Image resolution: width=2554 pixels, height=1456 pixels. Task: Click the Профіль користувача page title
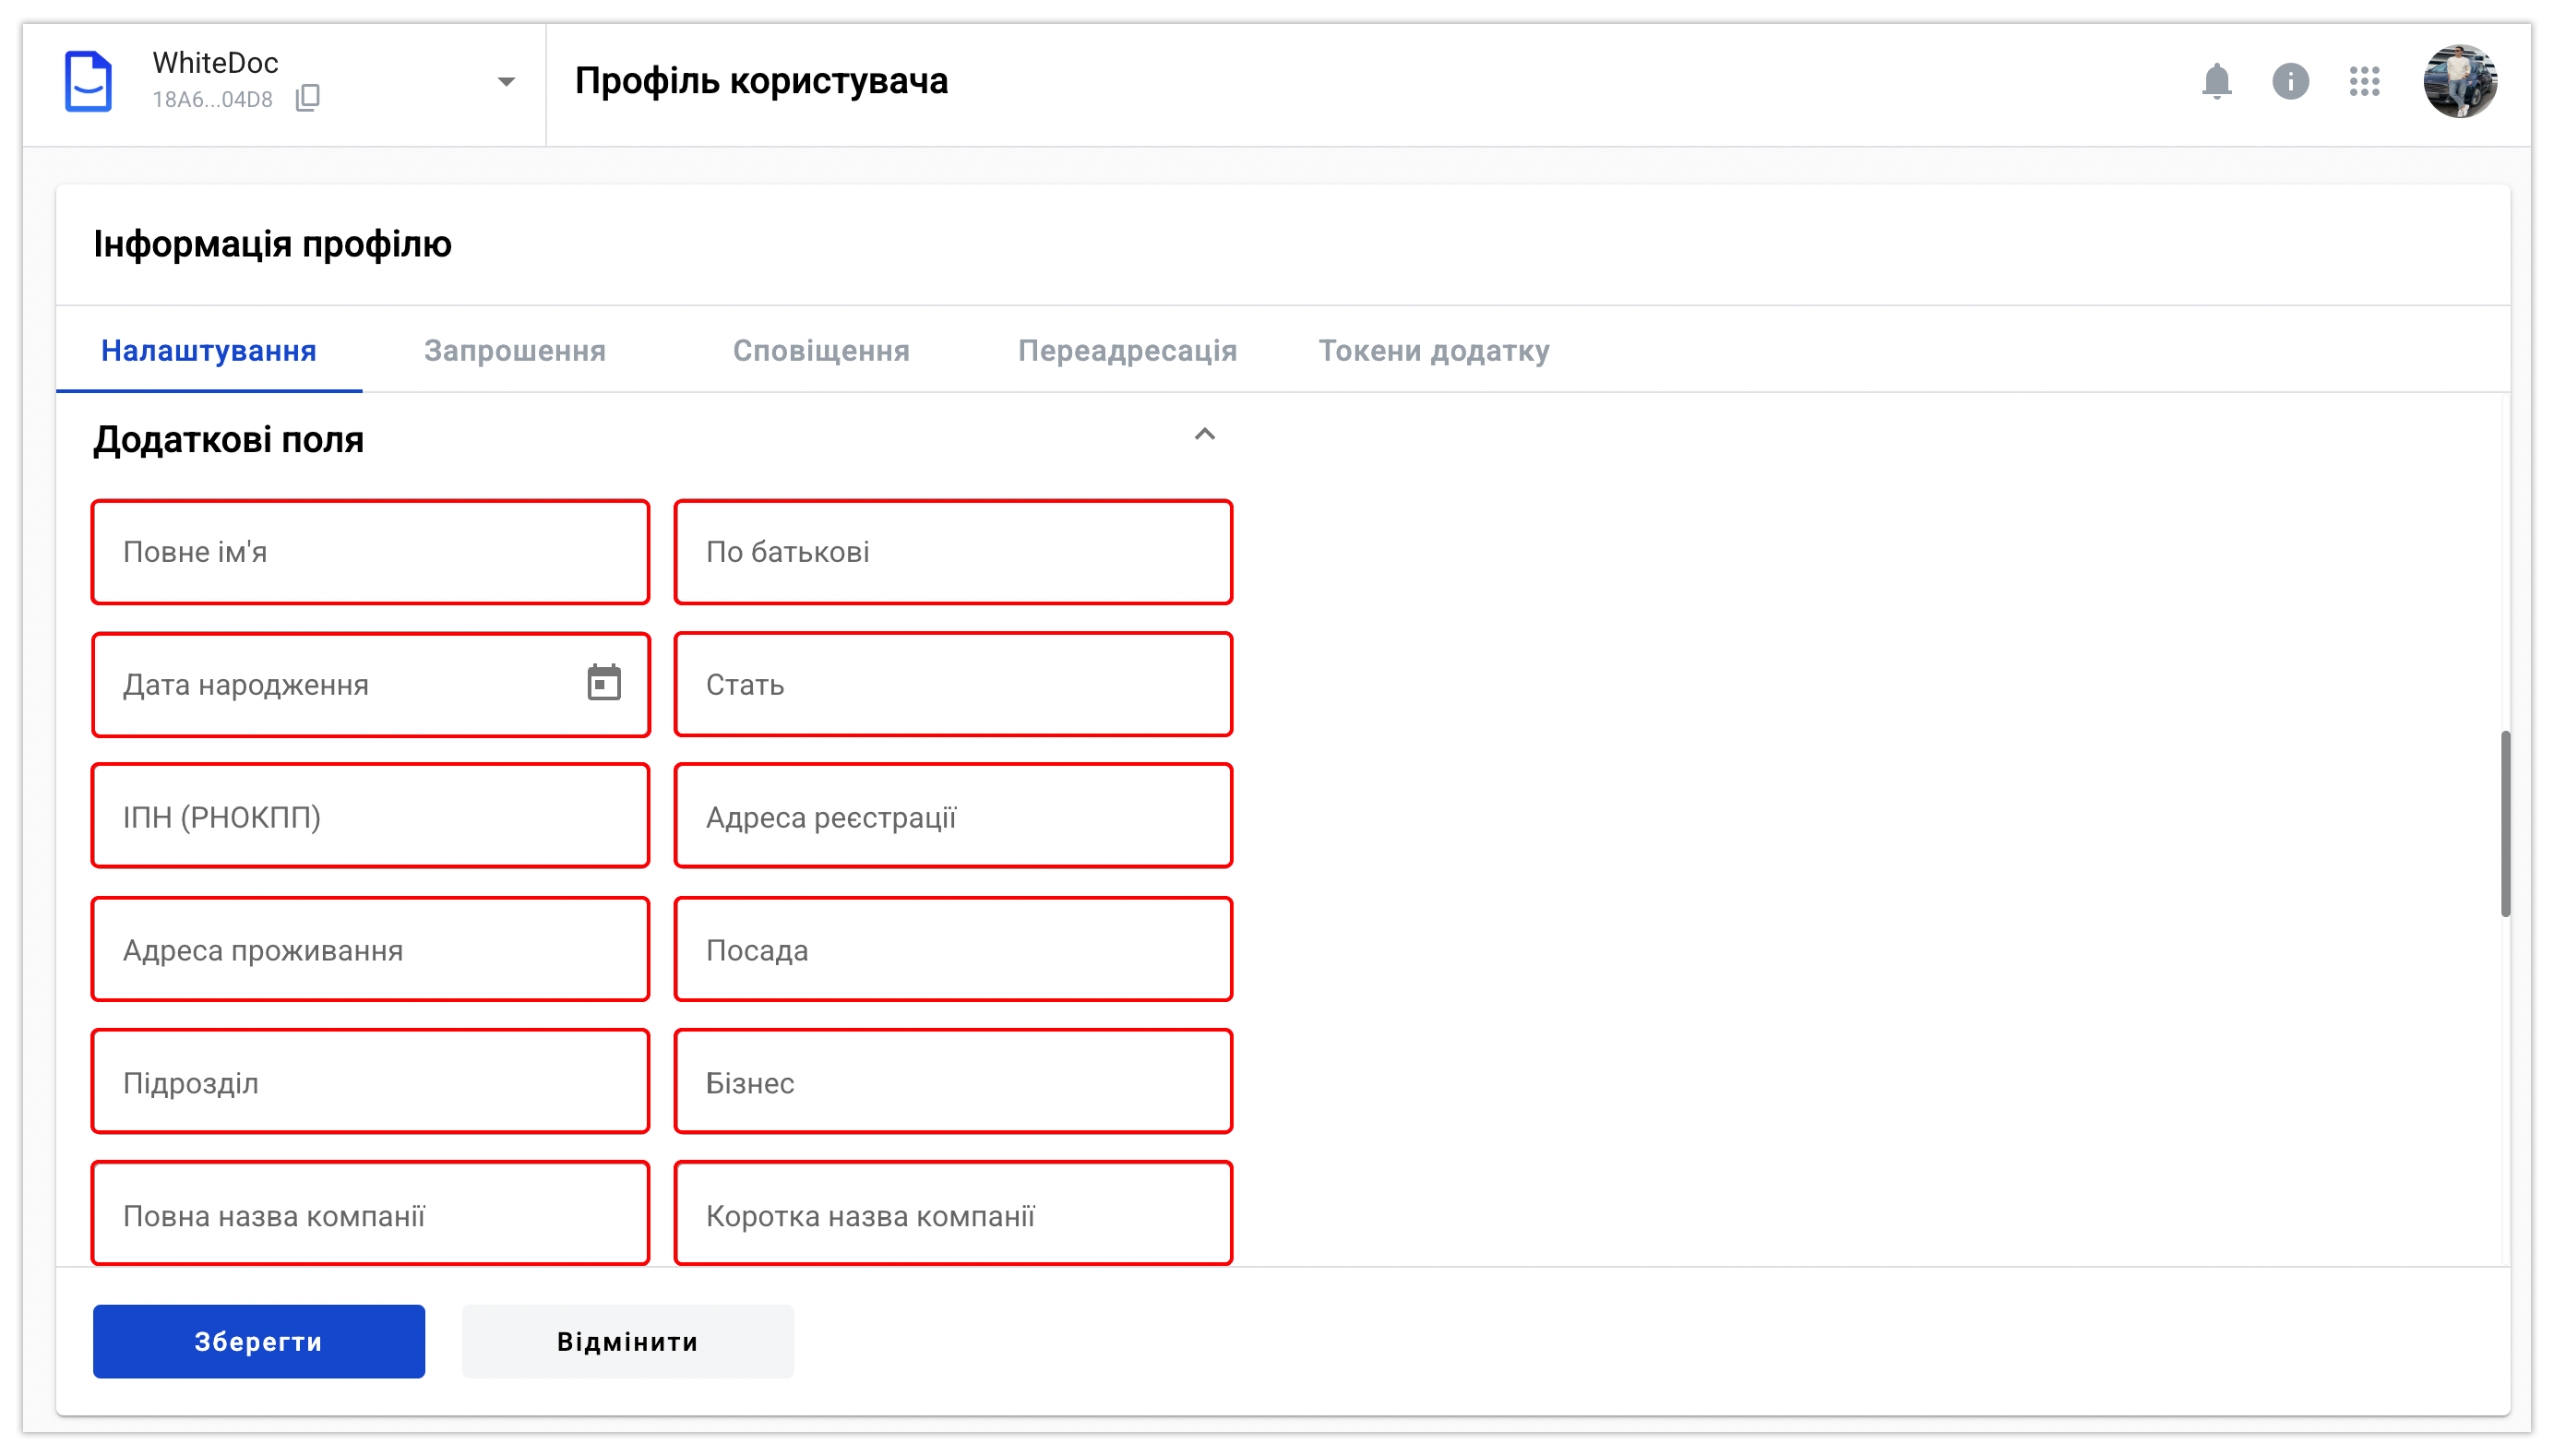761,81
